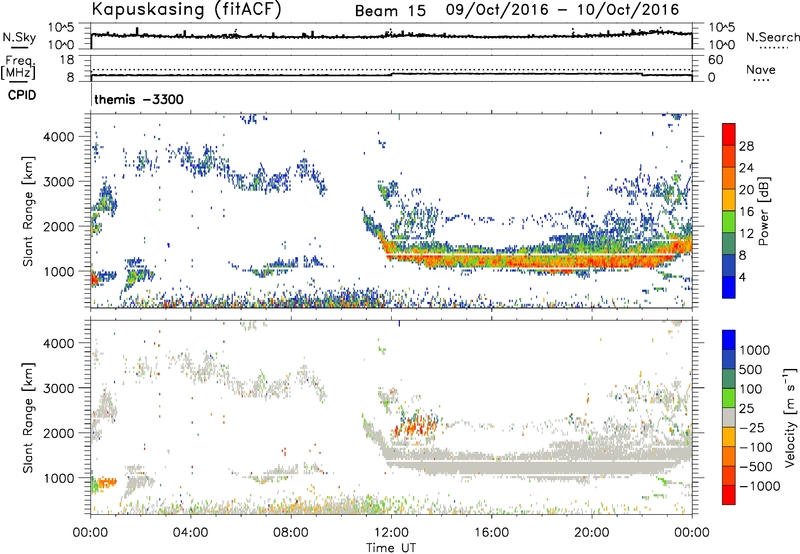Click the 'Beam 15' label

(x=390, y=11)
